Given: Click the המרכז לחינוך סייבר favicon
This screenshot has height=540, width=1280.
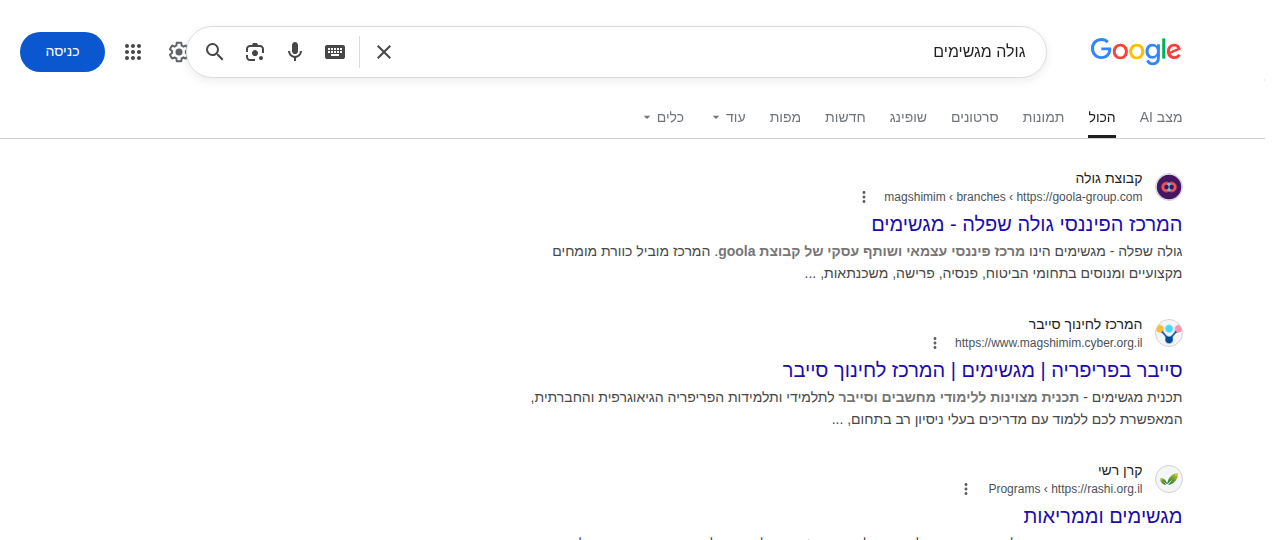Looking at the screenshot, I should [1169, 333].
